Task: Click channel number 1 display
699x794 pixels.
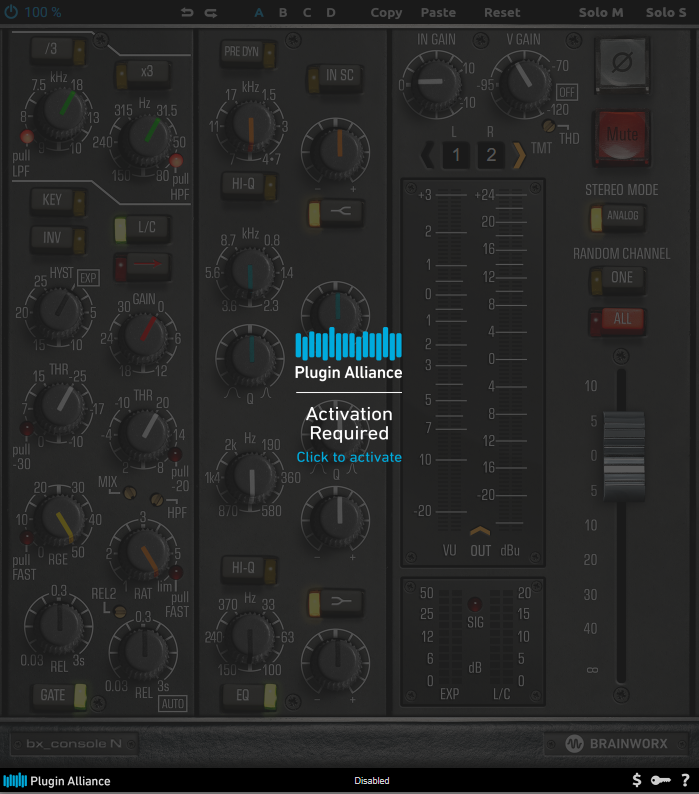Action: (456, 155)
